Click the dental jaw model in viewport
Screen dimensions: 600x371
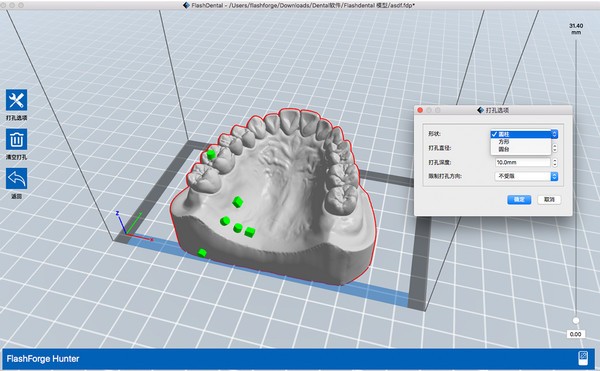coord(274,197)
